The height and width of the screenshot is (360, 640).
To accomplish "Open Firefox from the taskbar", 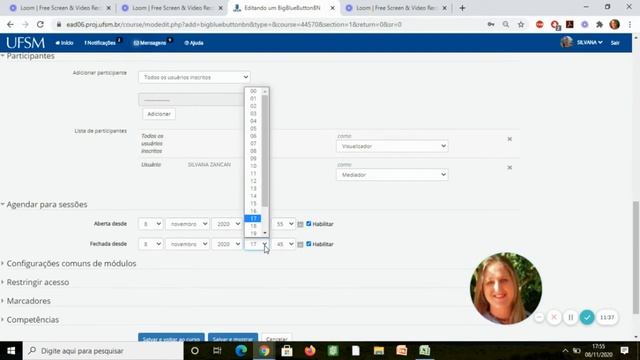I will 310,351.
